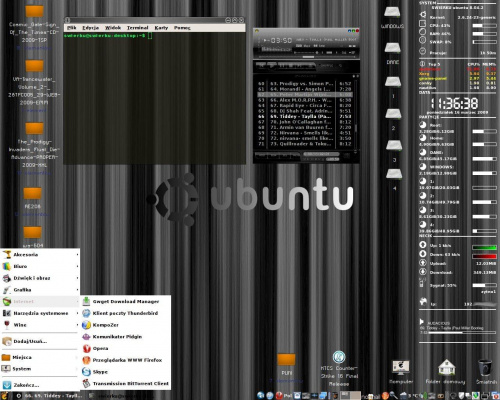This screenshot has height=400, width=500.
Task: Select playlist track Armin van Buuren
Action: point(304,127)
